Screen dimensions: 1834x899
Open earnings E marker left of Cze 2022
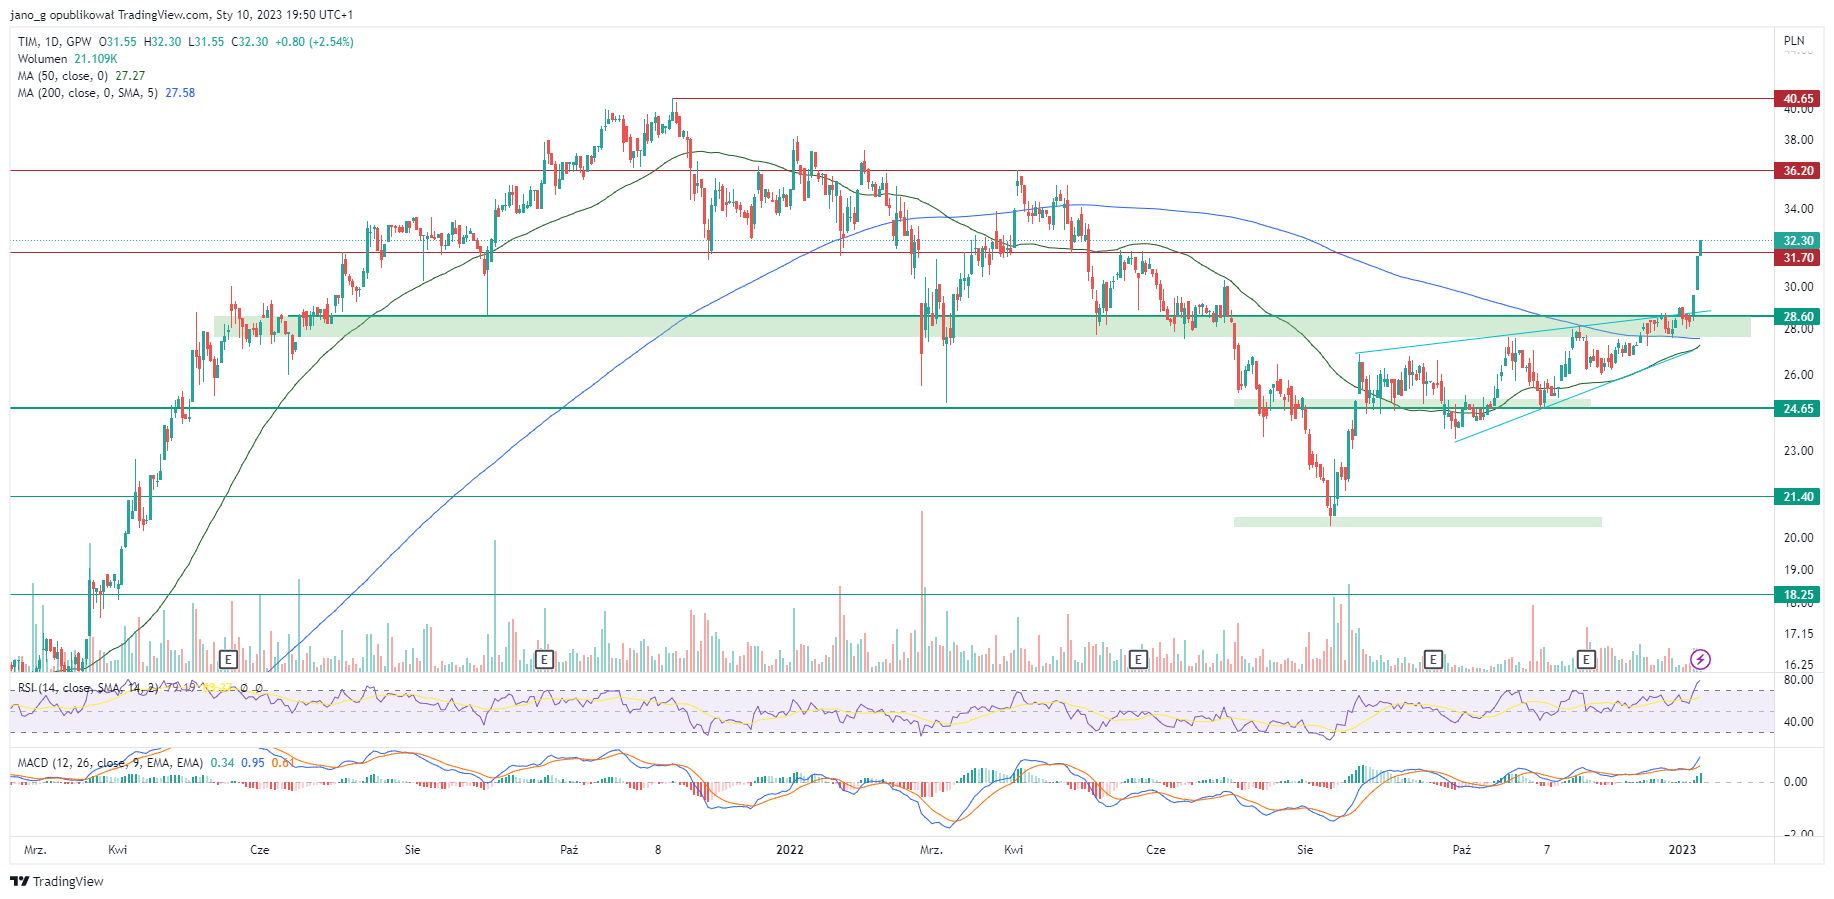tap(1137, 659)
